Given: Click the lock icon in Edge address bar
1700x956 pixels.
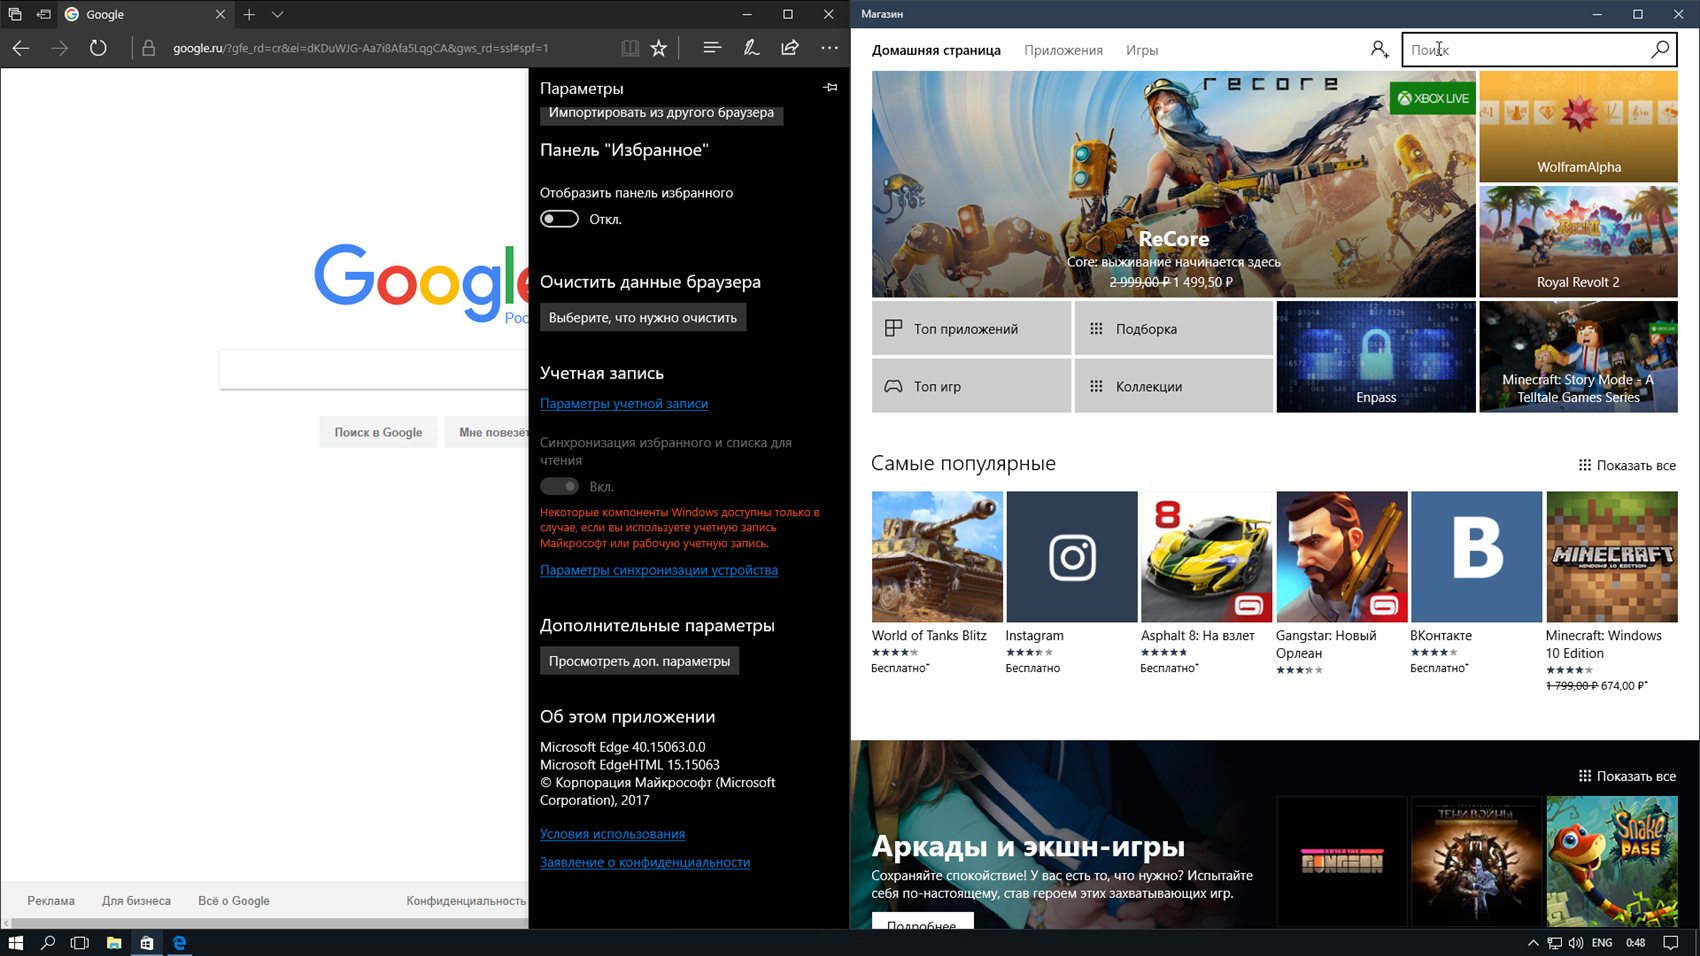Looking at the screenshot, I should point(149,48).
